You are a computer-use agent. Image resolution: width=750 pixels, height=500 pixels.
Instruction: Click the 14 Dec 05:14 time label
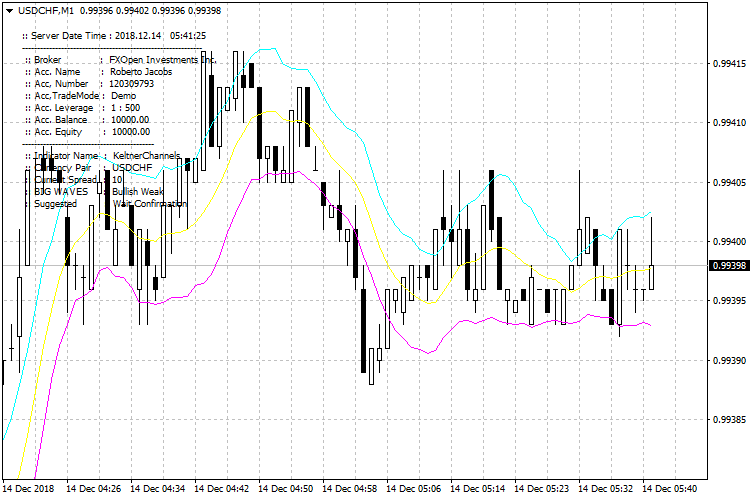coord(478,489)
